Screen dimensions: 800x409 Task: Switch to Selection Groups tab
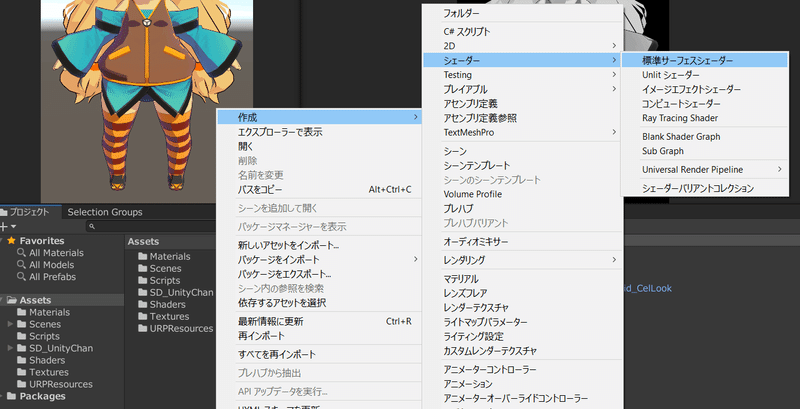(x=105, y=212)
